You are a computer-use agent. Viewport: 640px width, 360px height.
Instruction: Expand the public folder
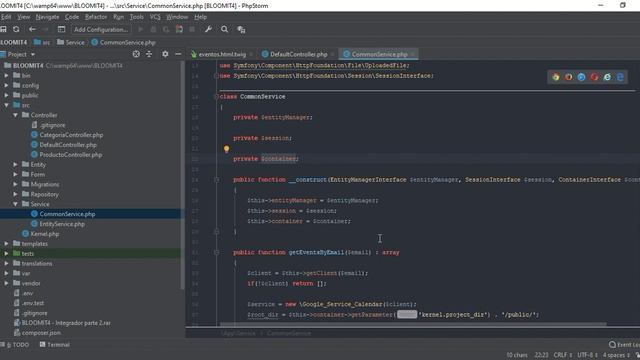click(x=7, y=95)
